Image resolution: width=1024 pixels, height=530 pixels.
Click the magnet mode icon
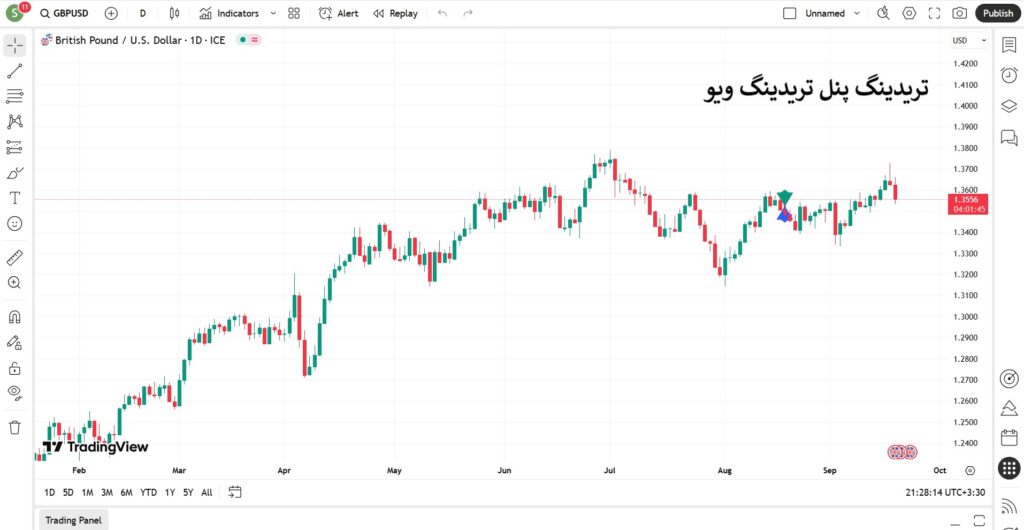click(x=15, y=317)
